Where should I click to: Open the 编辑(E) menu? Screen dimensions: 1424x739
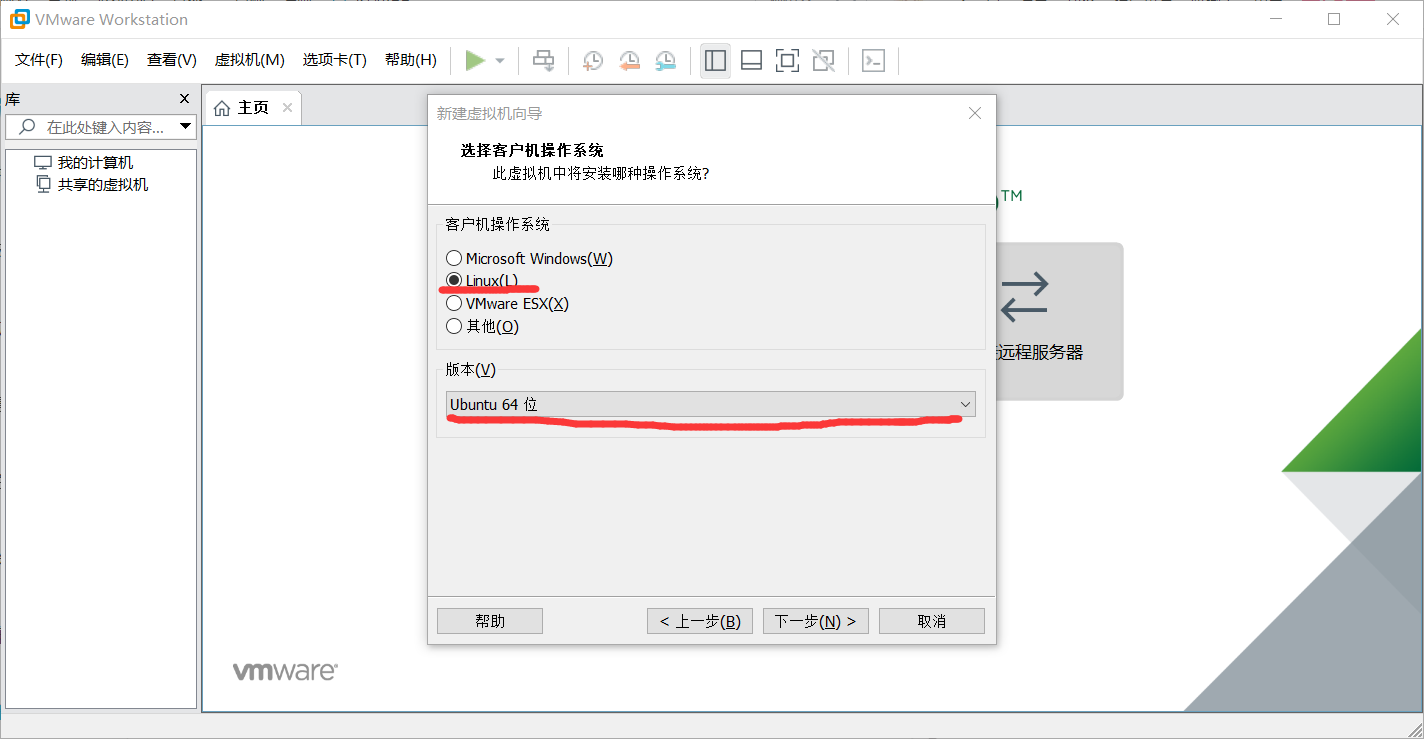click(x=105, y=60)
